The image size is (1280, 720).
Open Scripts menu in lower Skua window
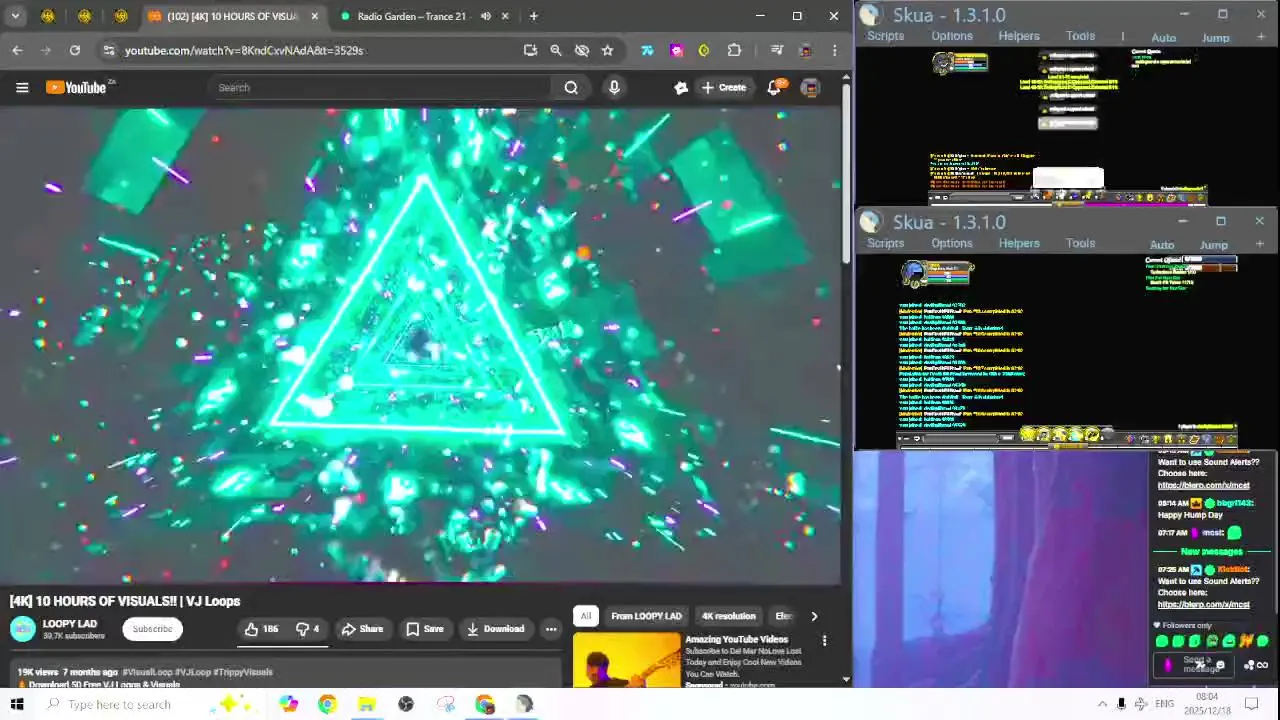[x=885, y=243]
